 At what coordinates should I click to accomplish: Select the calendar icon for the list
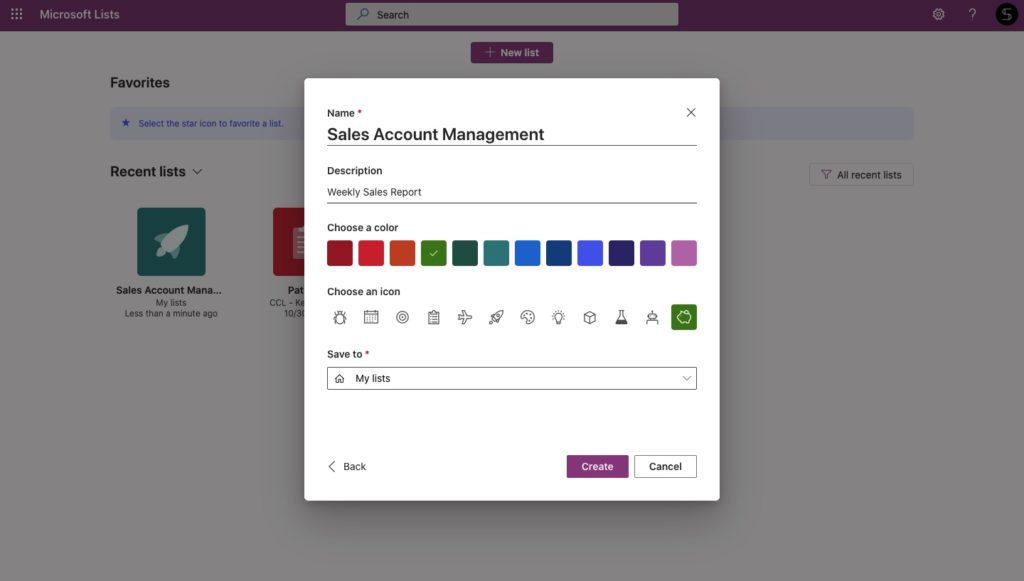371,317
